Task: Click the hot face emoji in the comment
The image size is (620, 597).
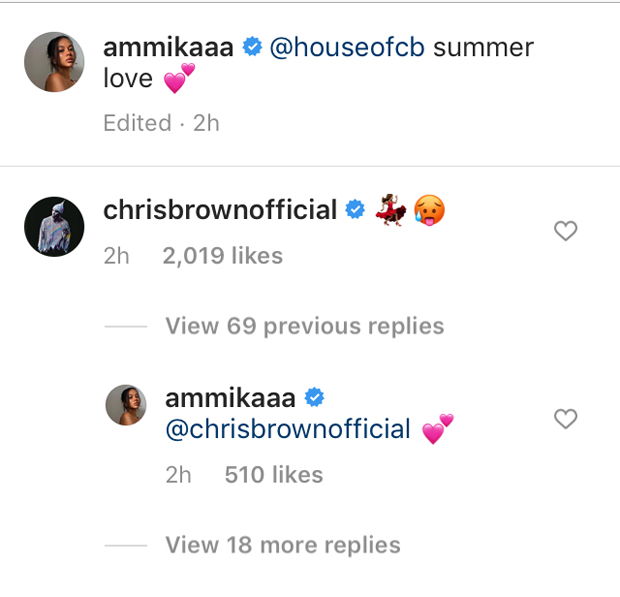Action: click(428, 210)
